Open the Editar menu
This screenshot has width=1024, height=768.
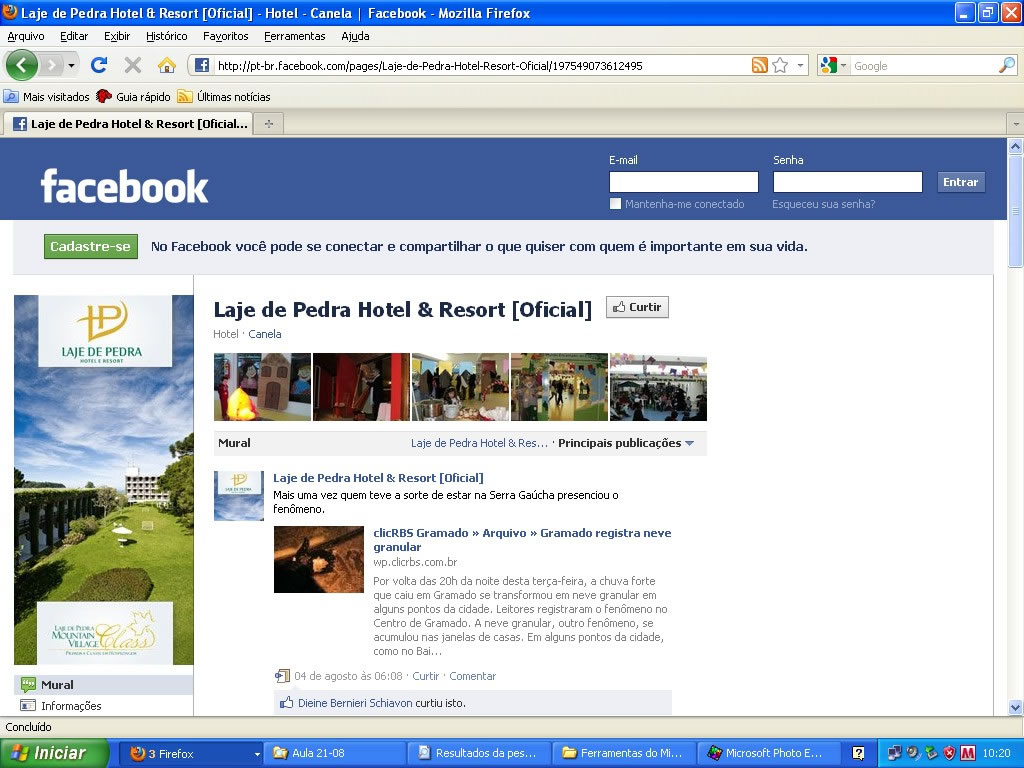74,36
